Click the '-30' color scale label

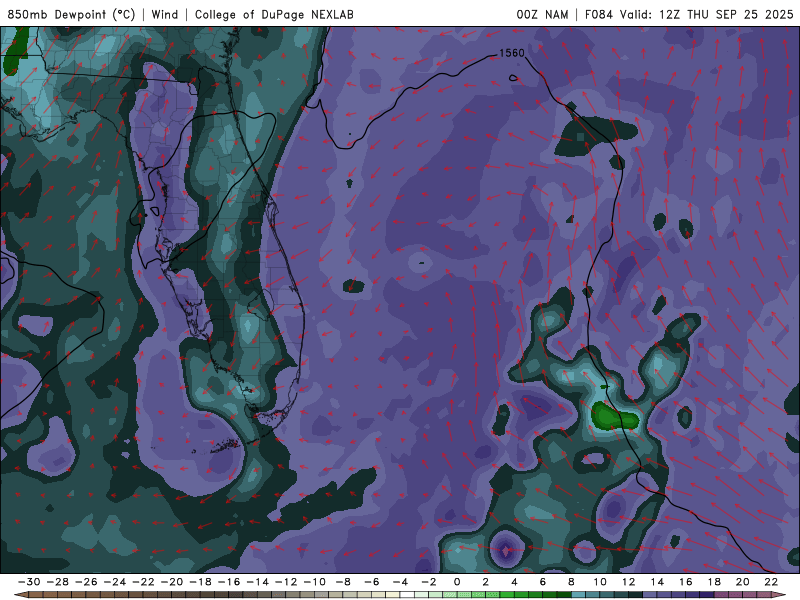(29, 582)
